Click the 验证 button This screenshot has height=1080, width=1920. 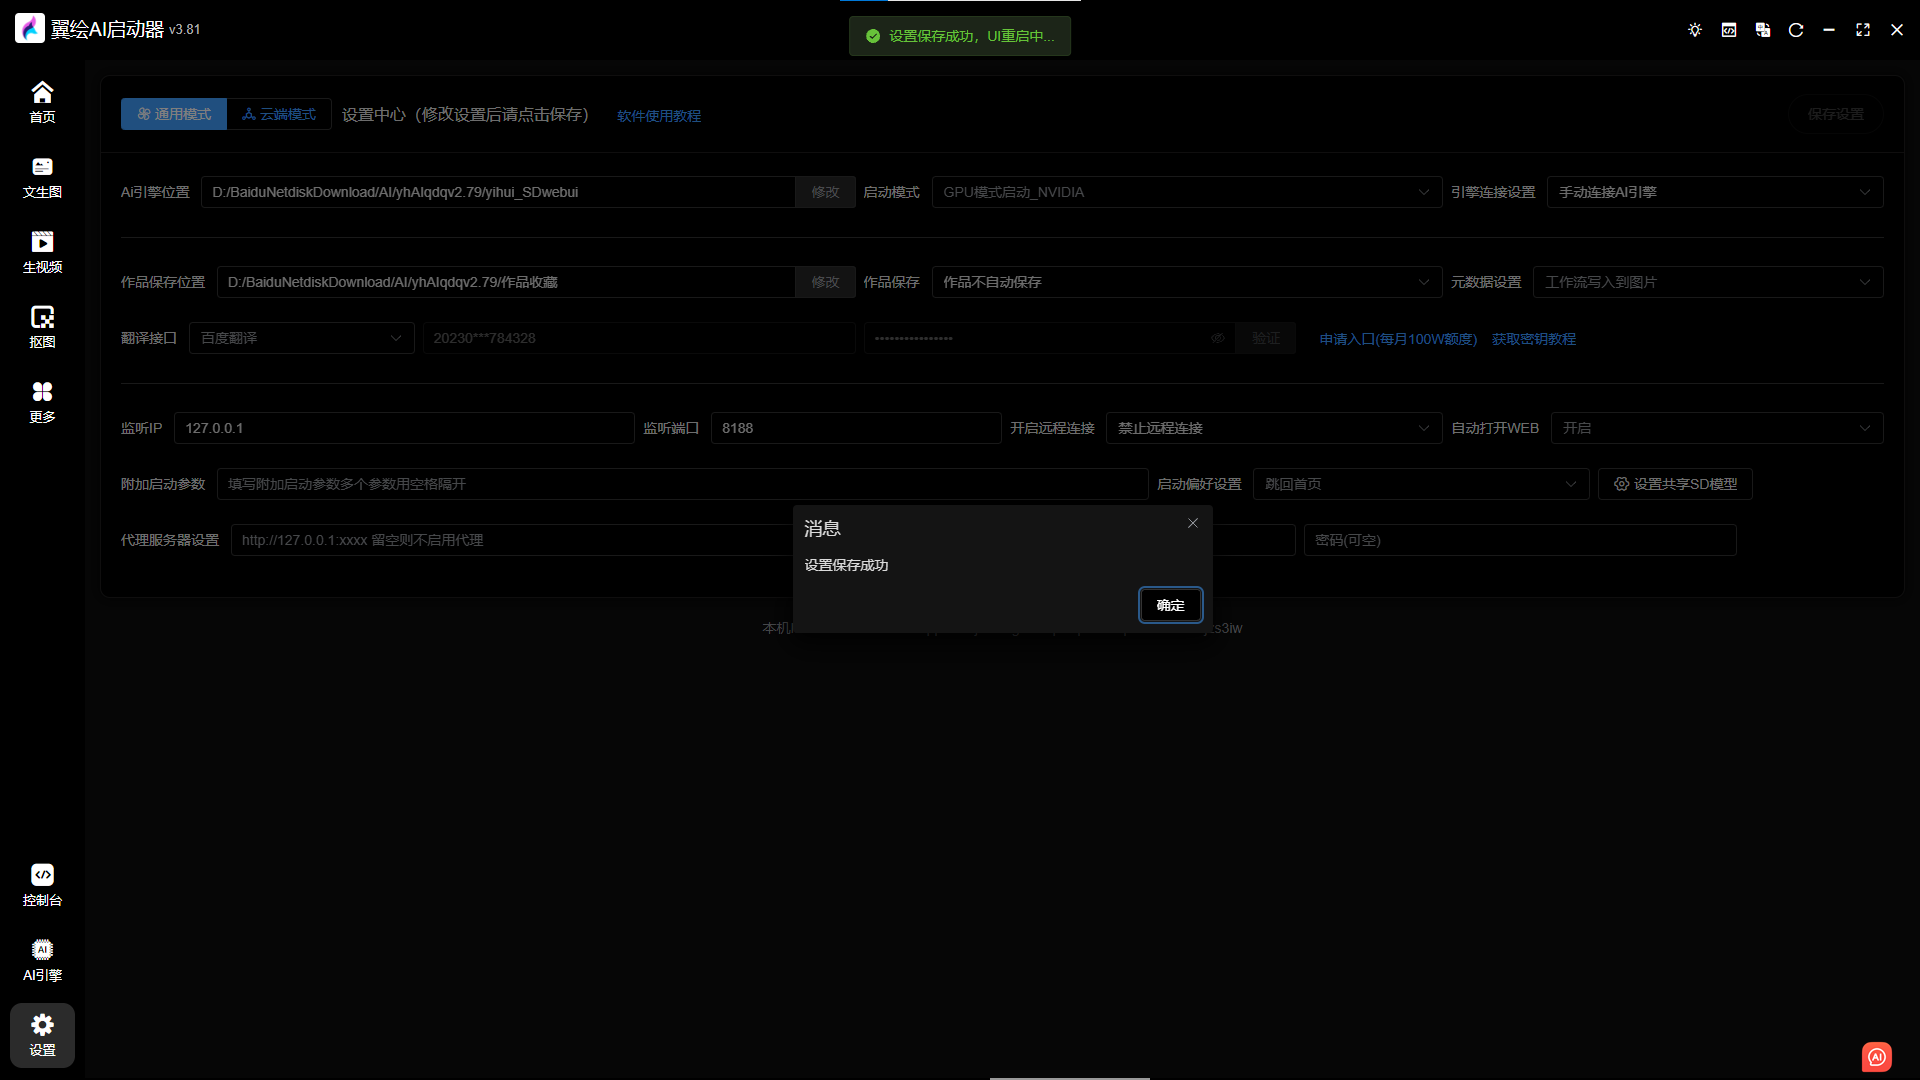(x=1266, y=338)
